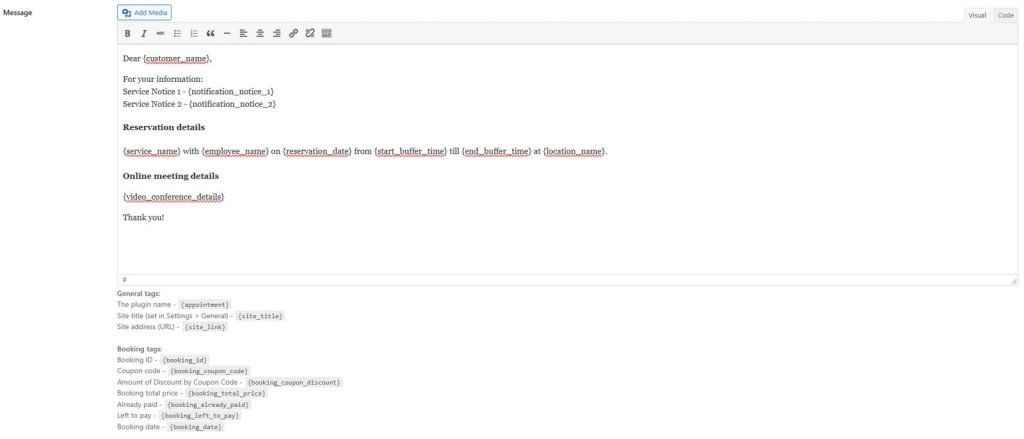Click the {booking_coupon_discount} tag code
This screenshot has height=439, width=1024.
[x=295, y=382]
